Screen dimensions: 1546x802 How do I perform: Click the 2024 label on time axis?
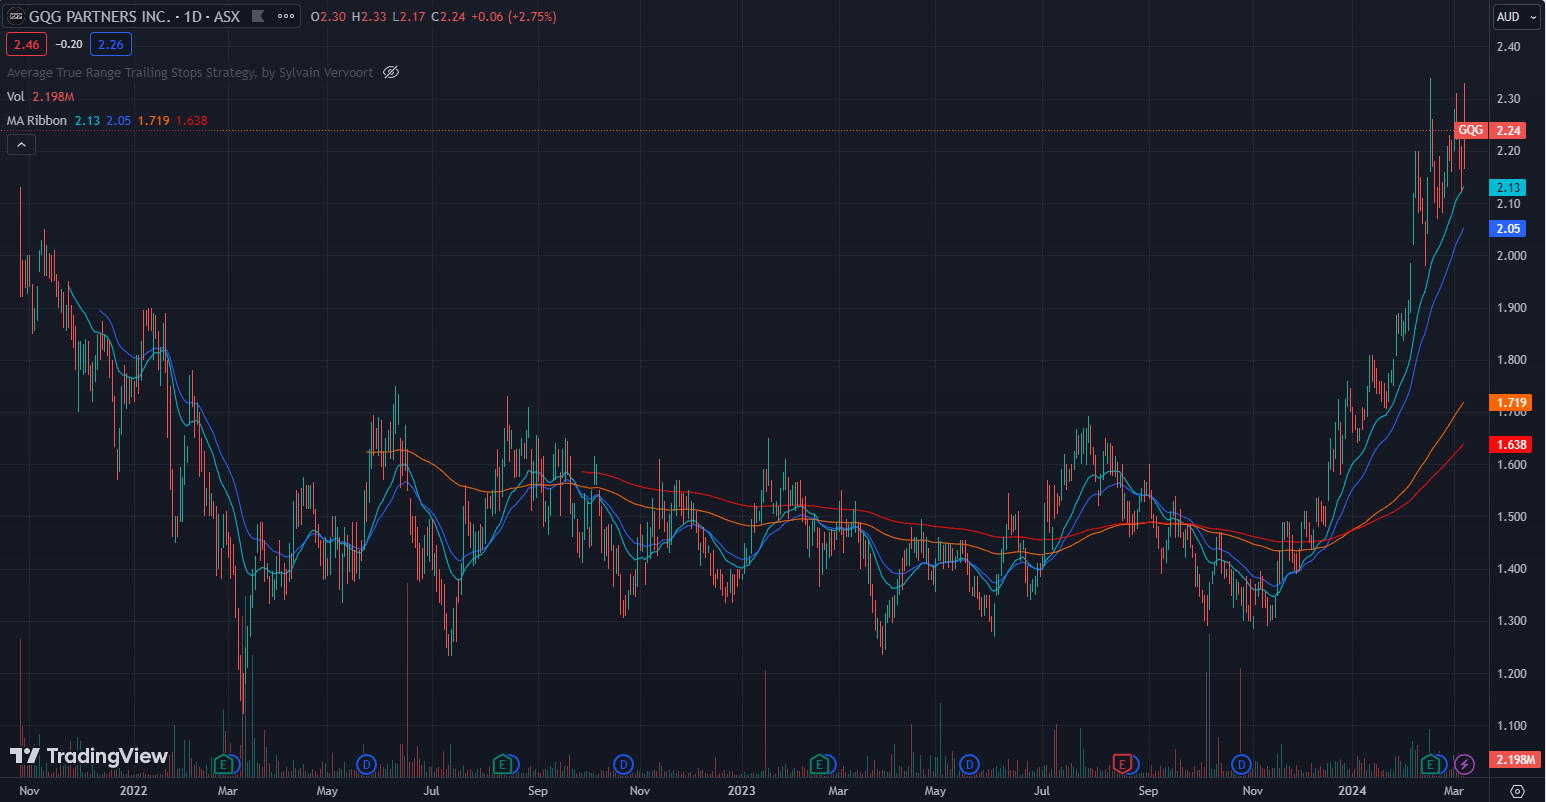click(1352, 791)
